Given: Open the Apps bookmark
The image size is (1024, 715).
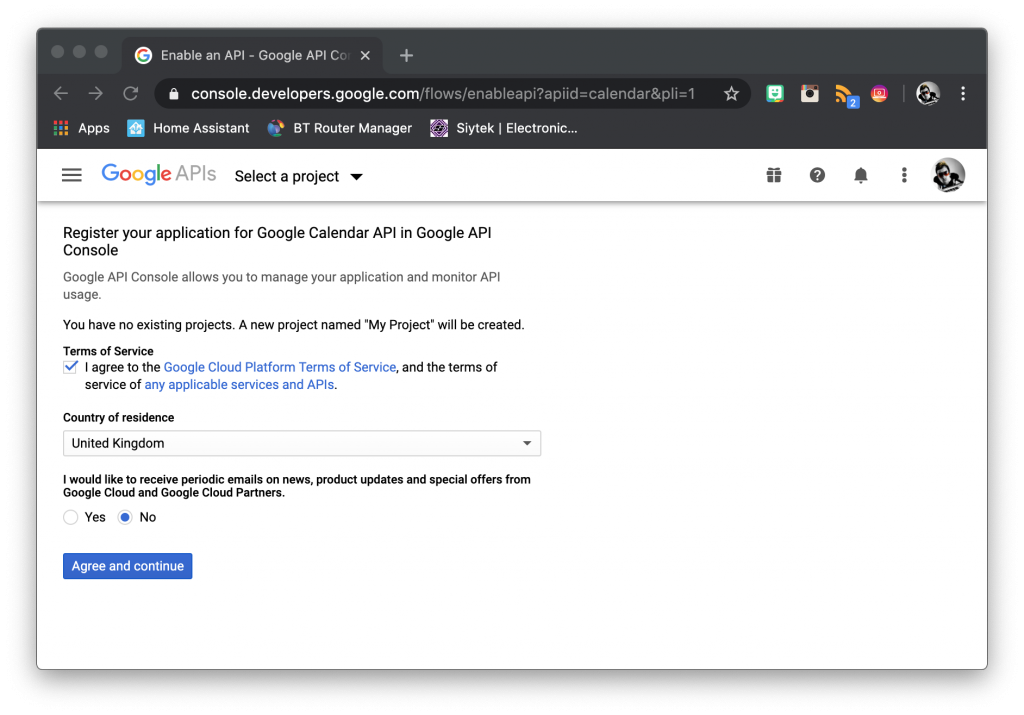Looking at the screenshot, I should click(82, 128).
